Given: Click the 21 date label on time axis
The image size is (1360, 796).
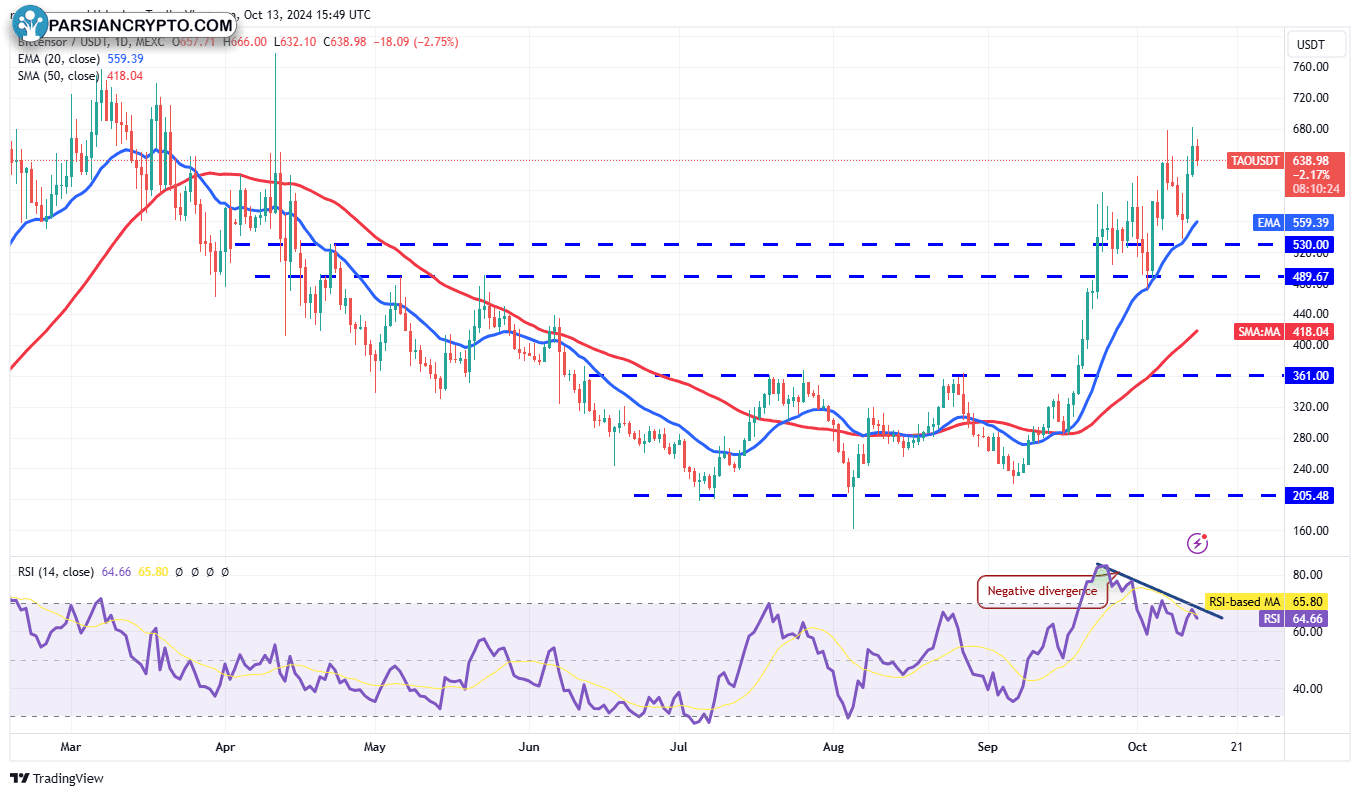Looking at the screenshot, I should tap(1237, 747).
